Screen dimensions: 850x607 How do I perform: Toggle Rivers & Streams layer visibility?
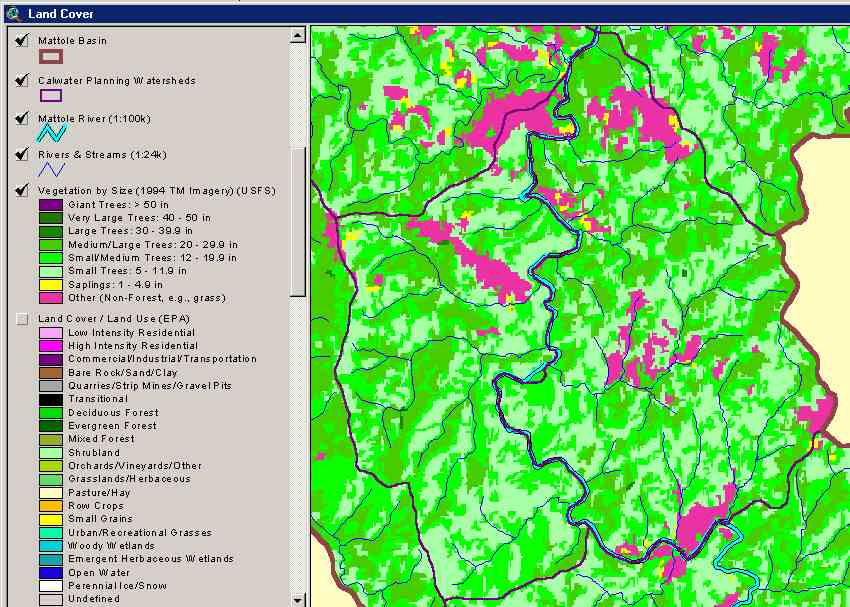coord(22,155)
